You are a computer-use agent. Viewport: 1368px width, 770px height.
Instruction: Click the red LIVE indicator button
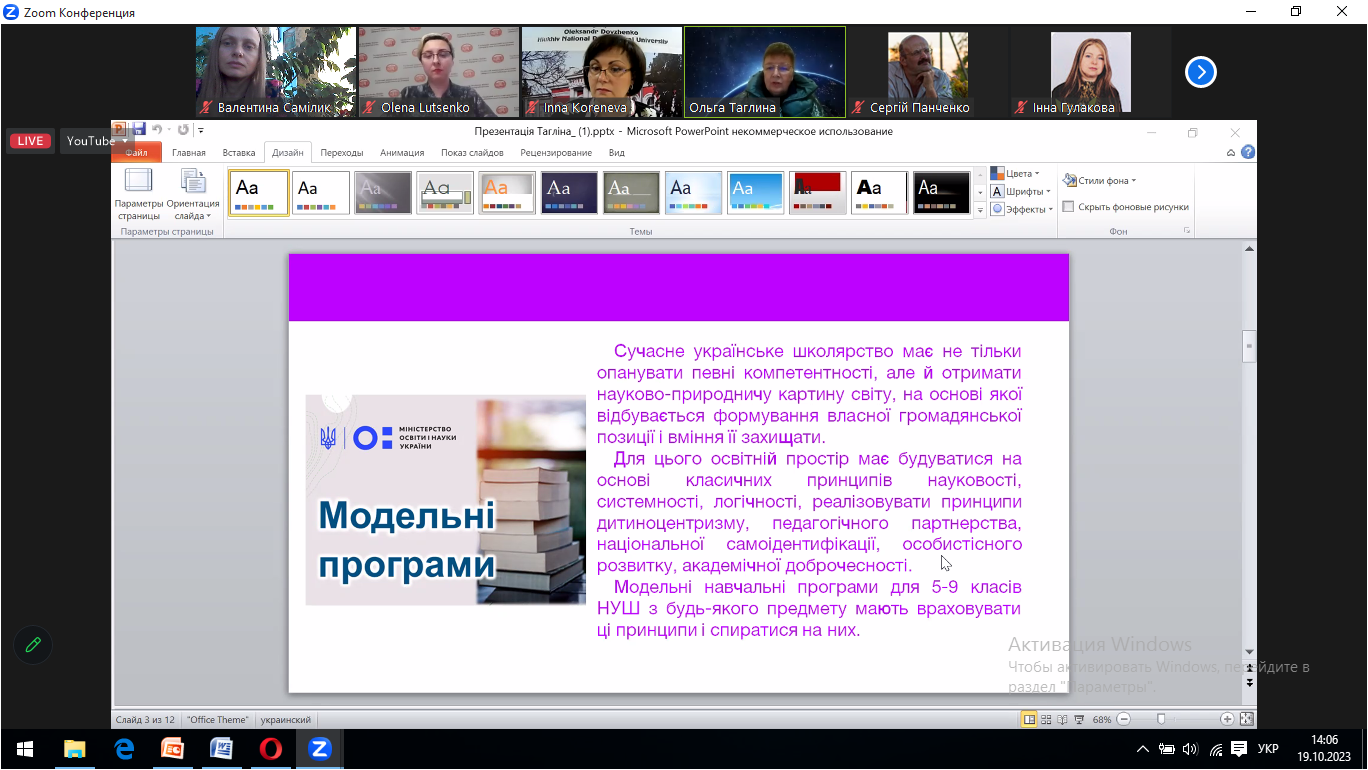[30, 141]
